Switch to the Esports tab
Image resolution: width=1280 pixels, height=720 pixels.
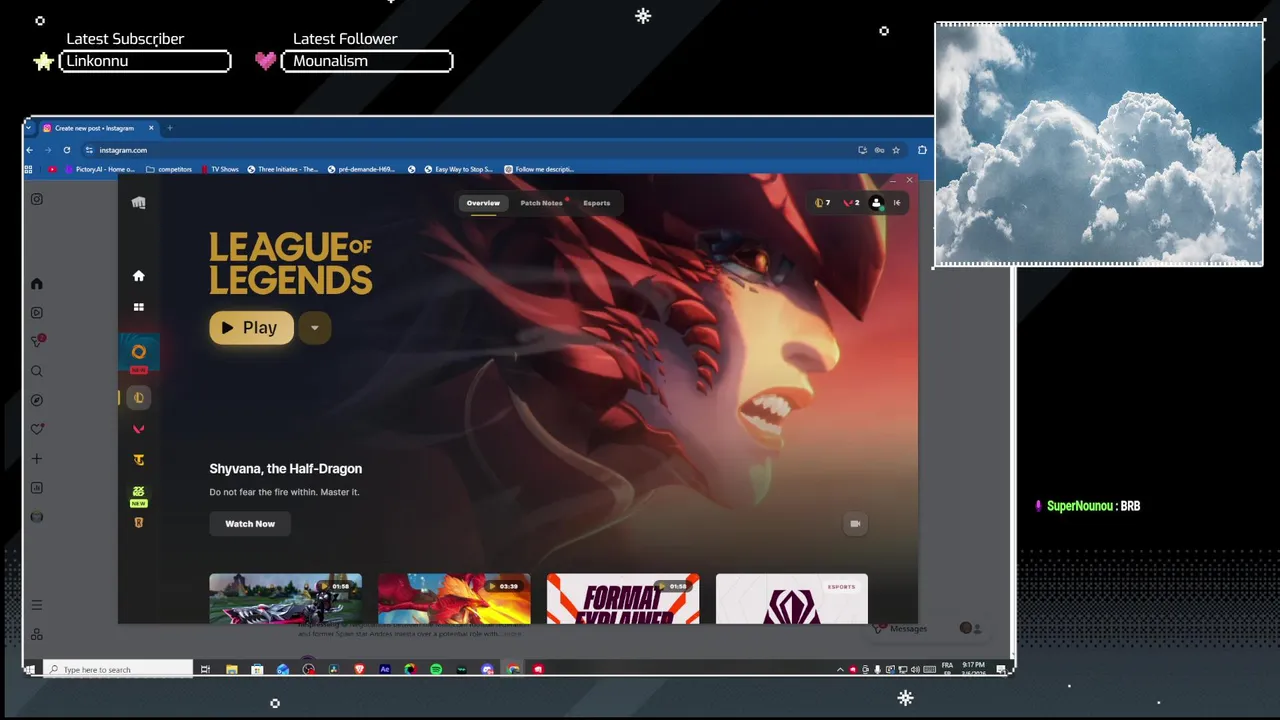(x=597, y=203)
